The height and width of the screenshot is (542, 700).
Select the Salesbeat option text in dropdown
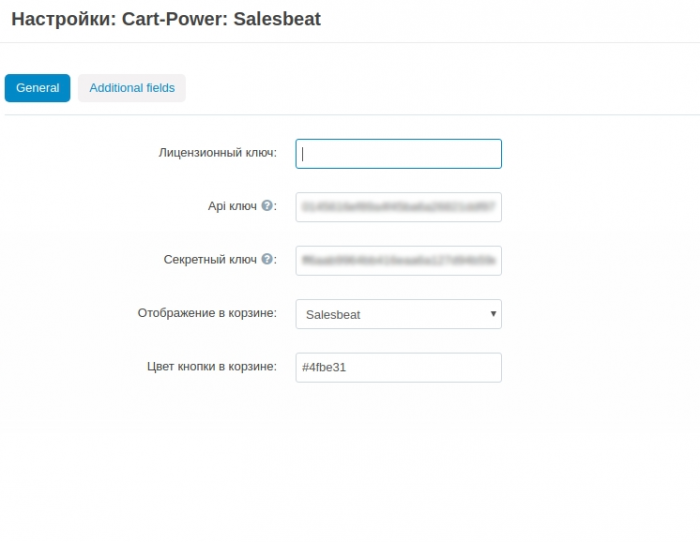(x=333, y=315)
